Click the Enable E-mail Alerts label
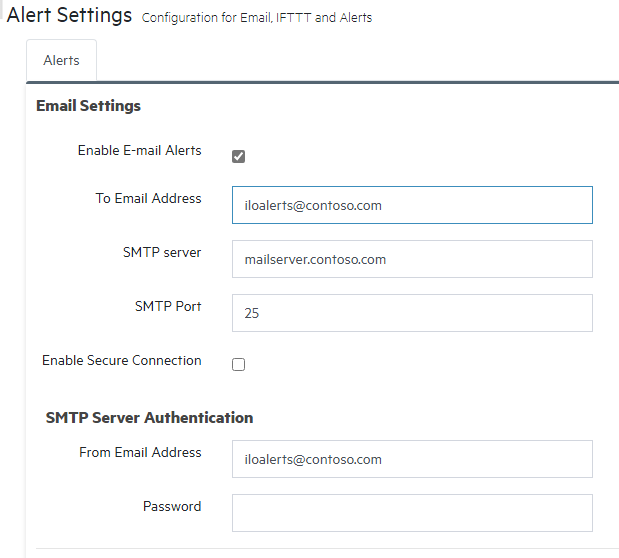 point(139,150)
